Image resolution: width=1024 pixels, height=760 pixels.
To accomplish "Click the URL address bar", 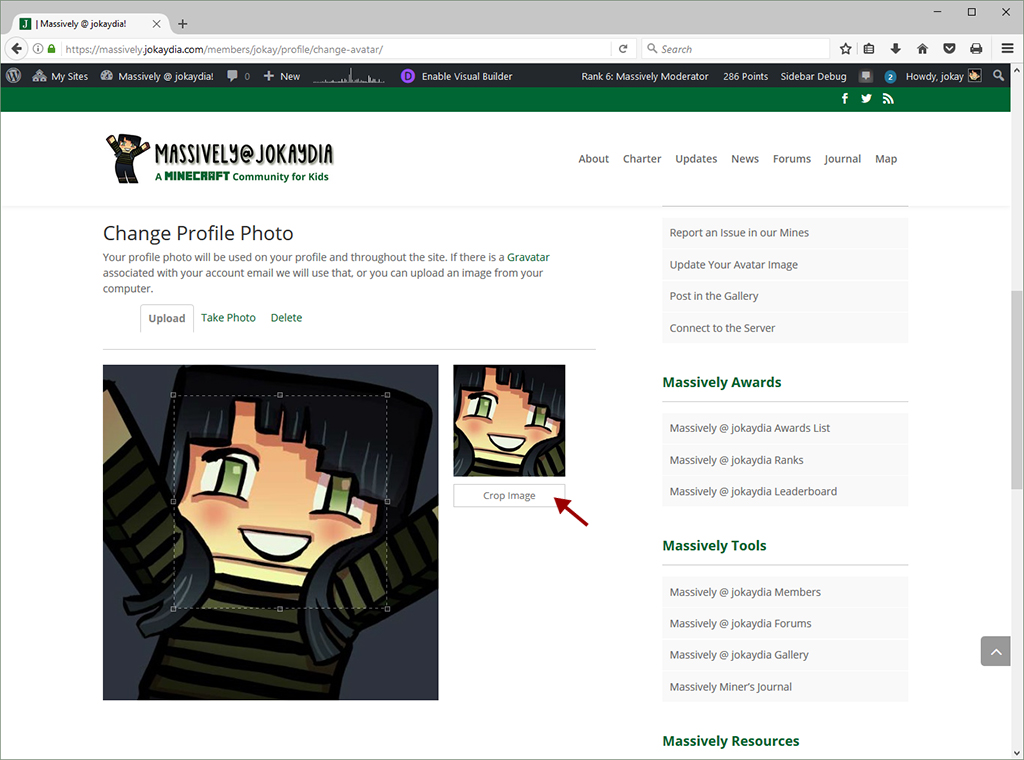I will pyautogui.click(x=336, y=49).
